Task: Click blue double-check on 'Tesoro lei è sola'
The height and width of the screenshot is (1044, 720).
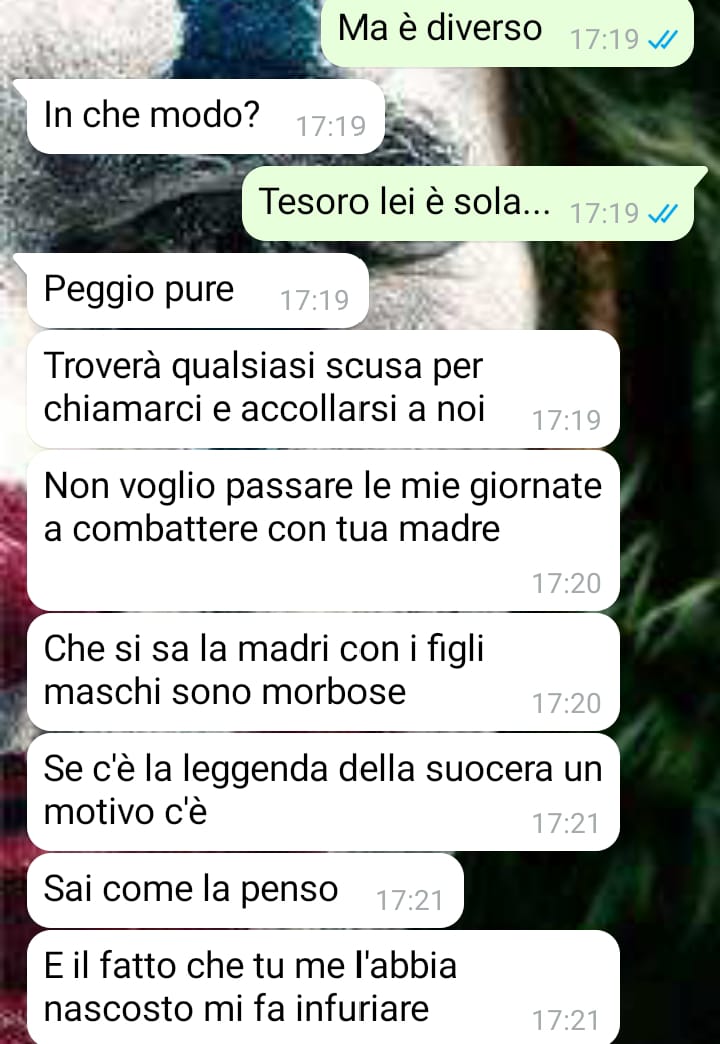Action: tap(663, 214)
